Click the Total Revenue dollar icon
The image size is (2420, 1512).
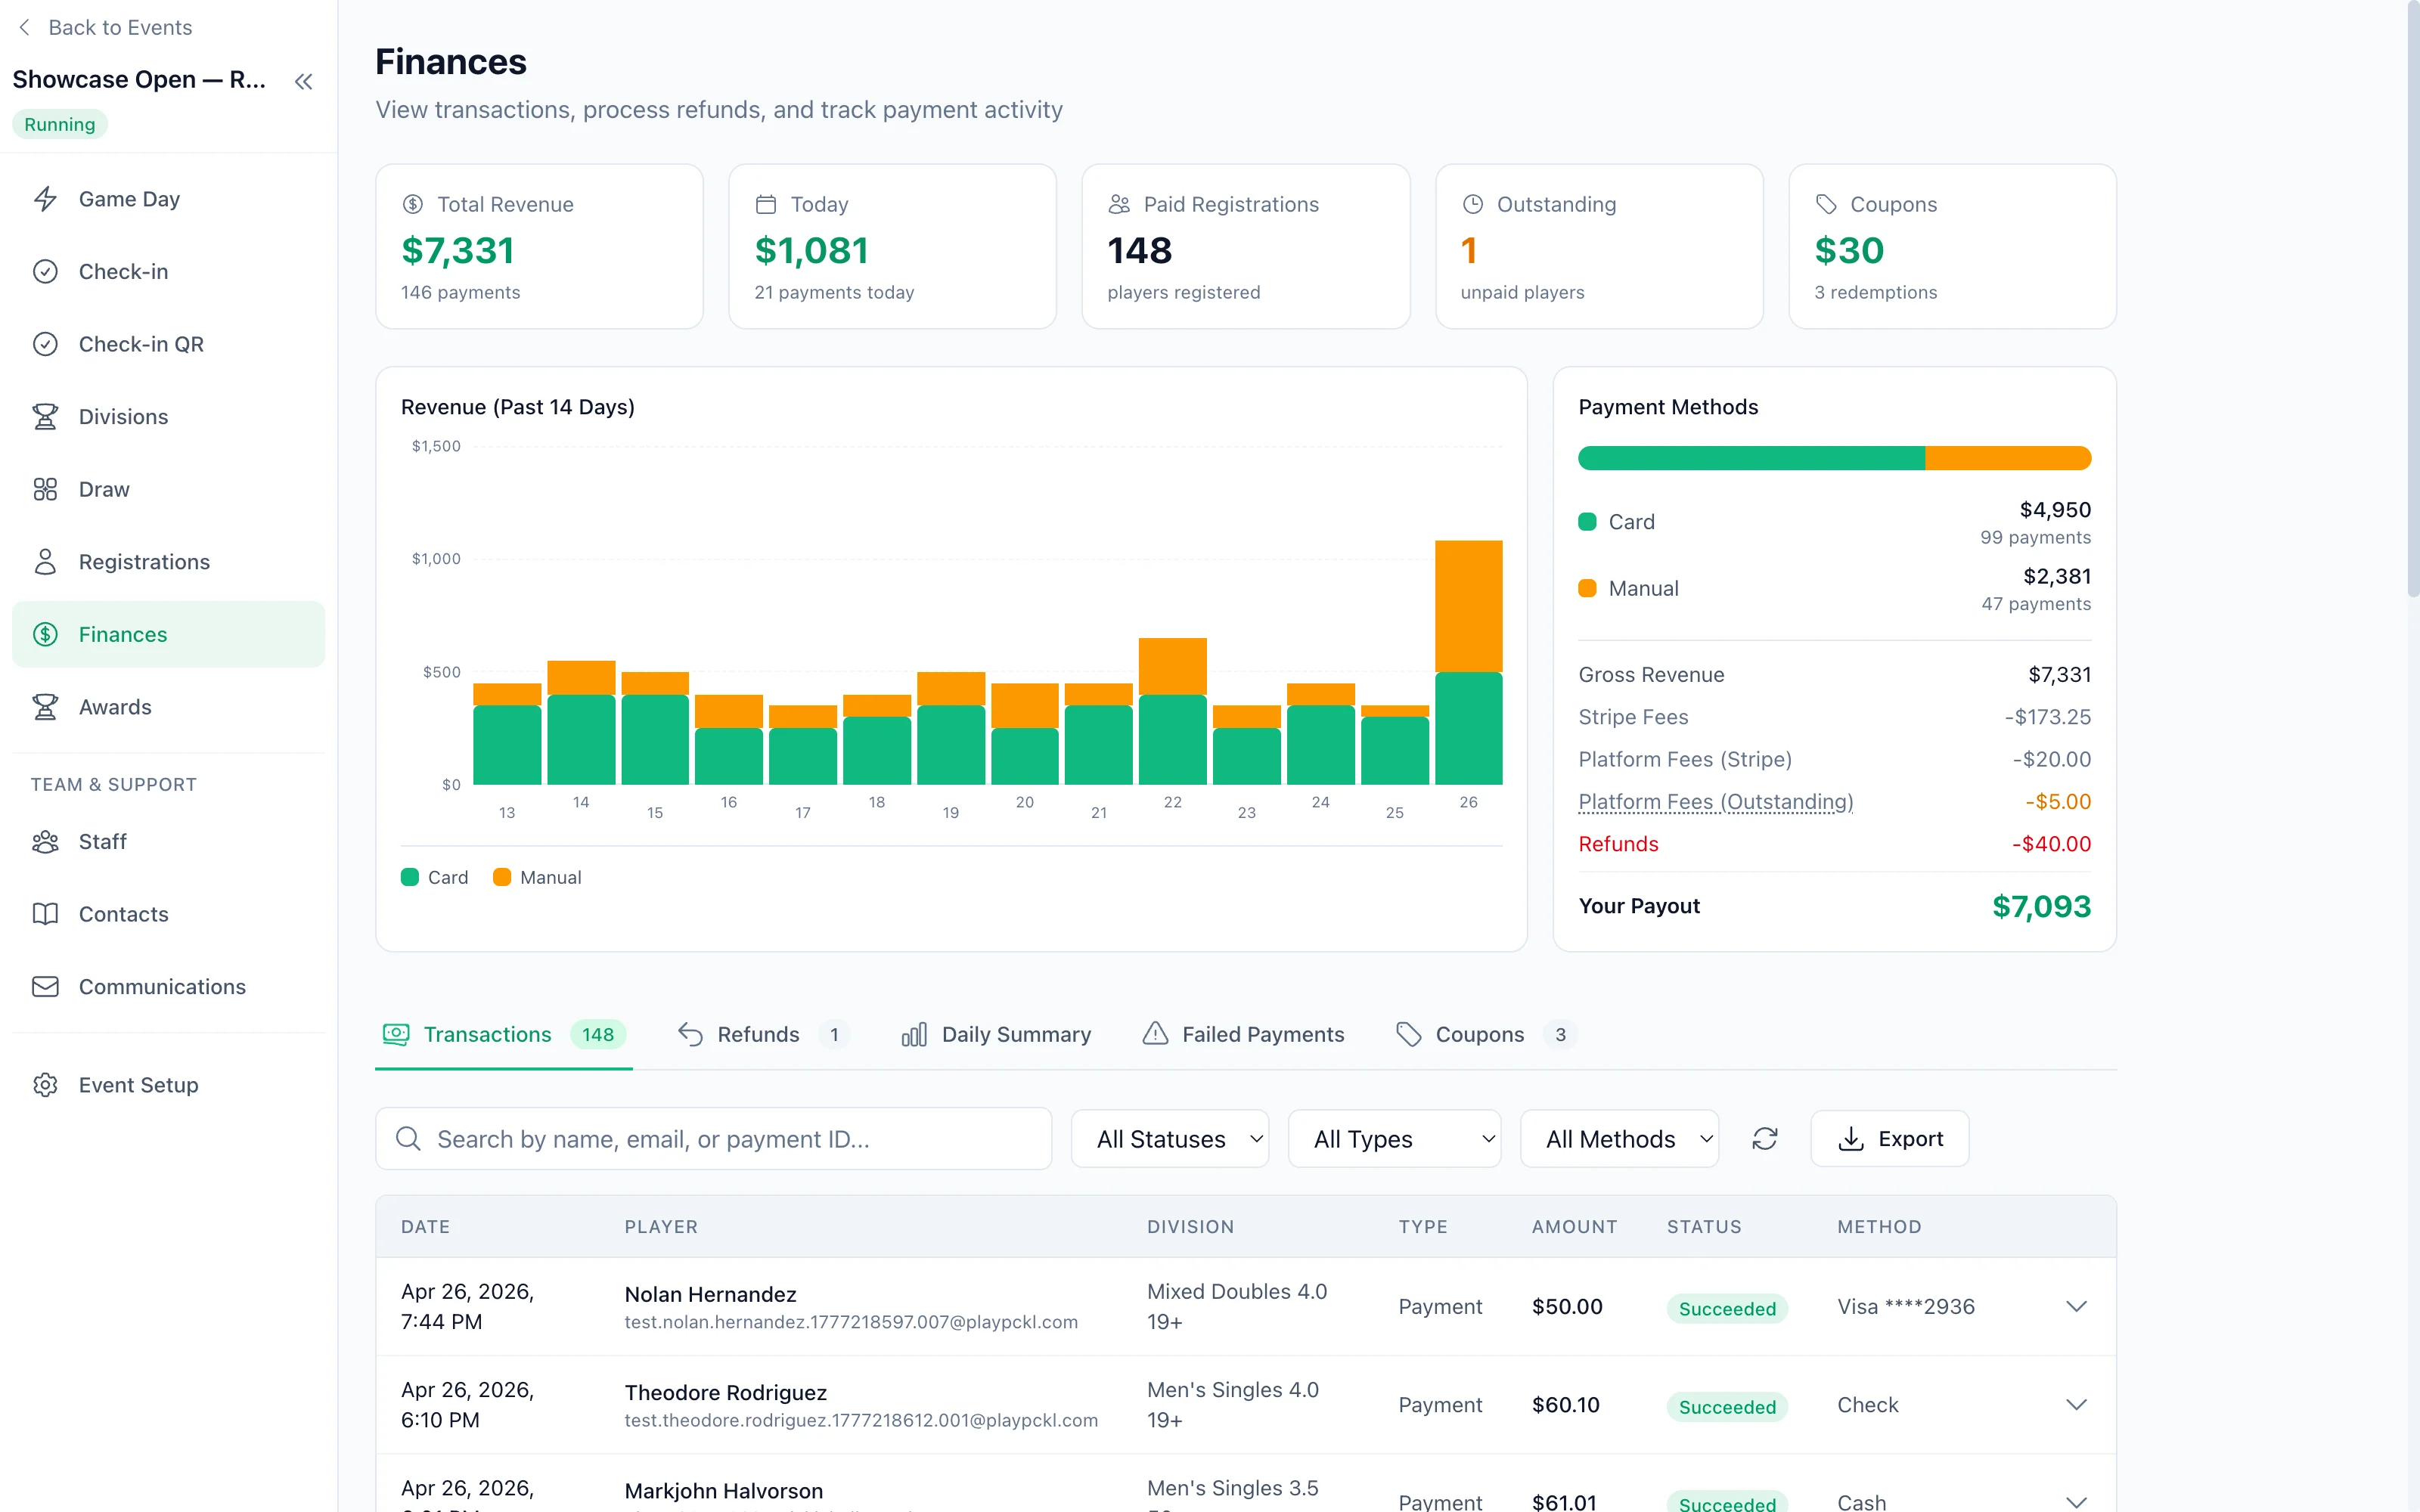pos(412,204)
